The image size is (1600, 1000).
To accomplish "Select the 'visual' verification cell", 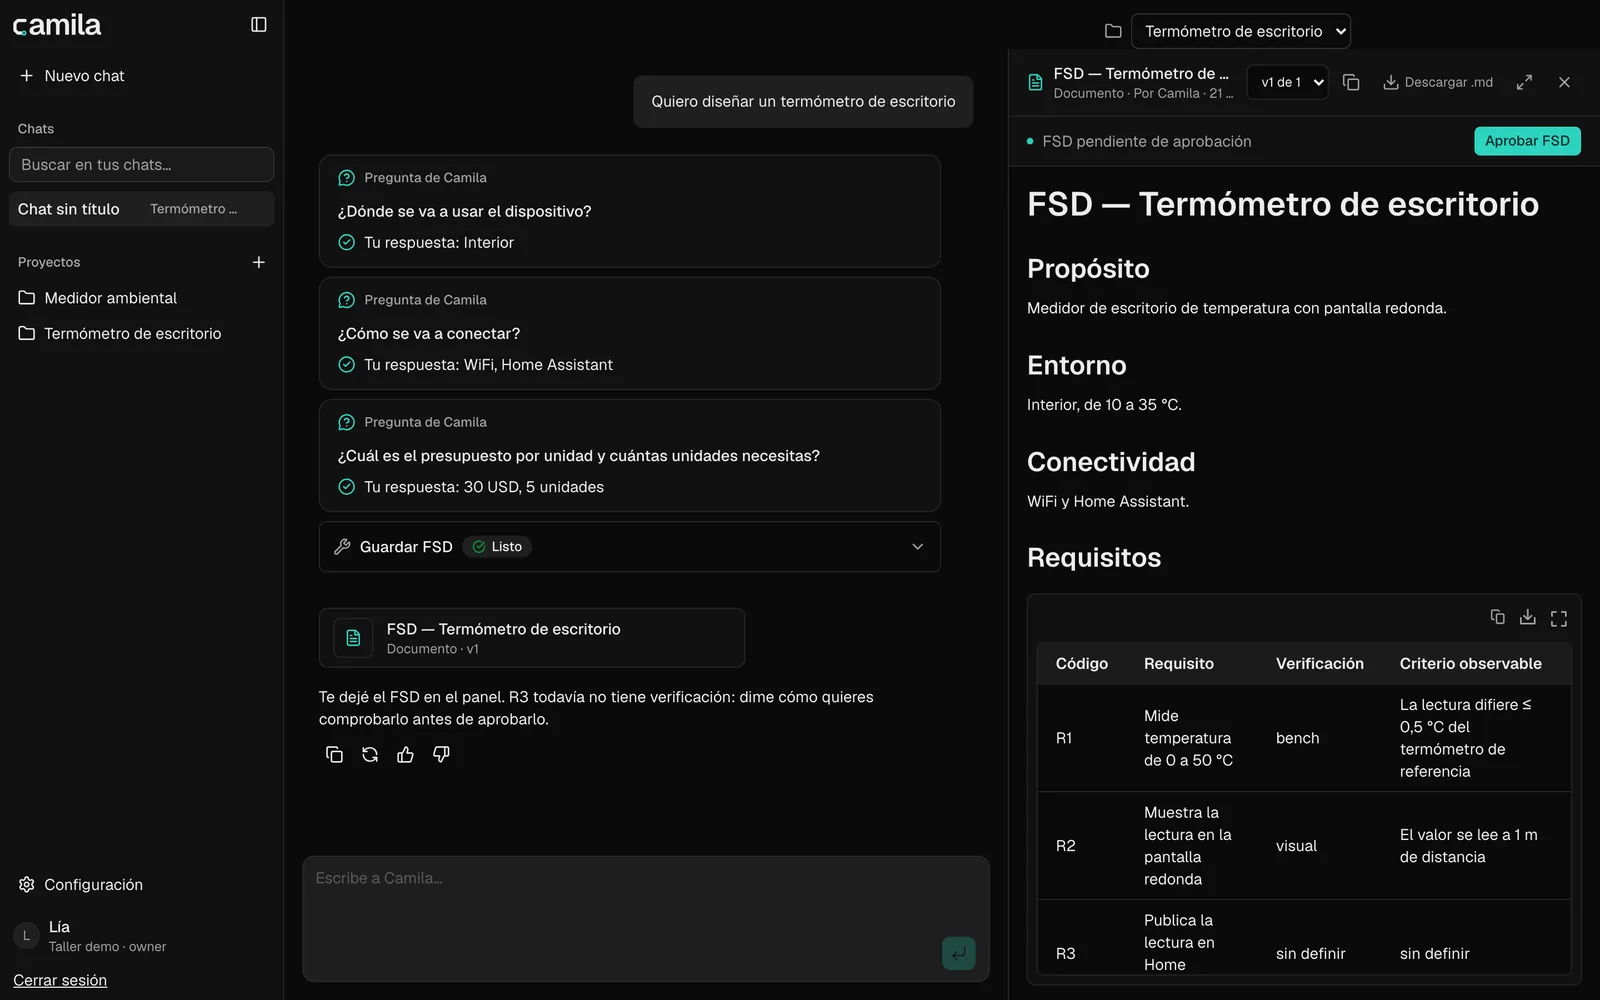I will pos(1296,846).
